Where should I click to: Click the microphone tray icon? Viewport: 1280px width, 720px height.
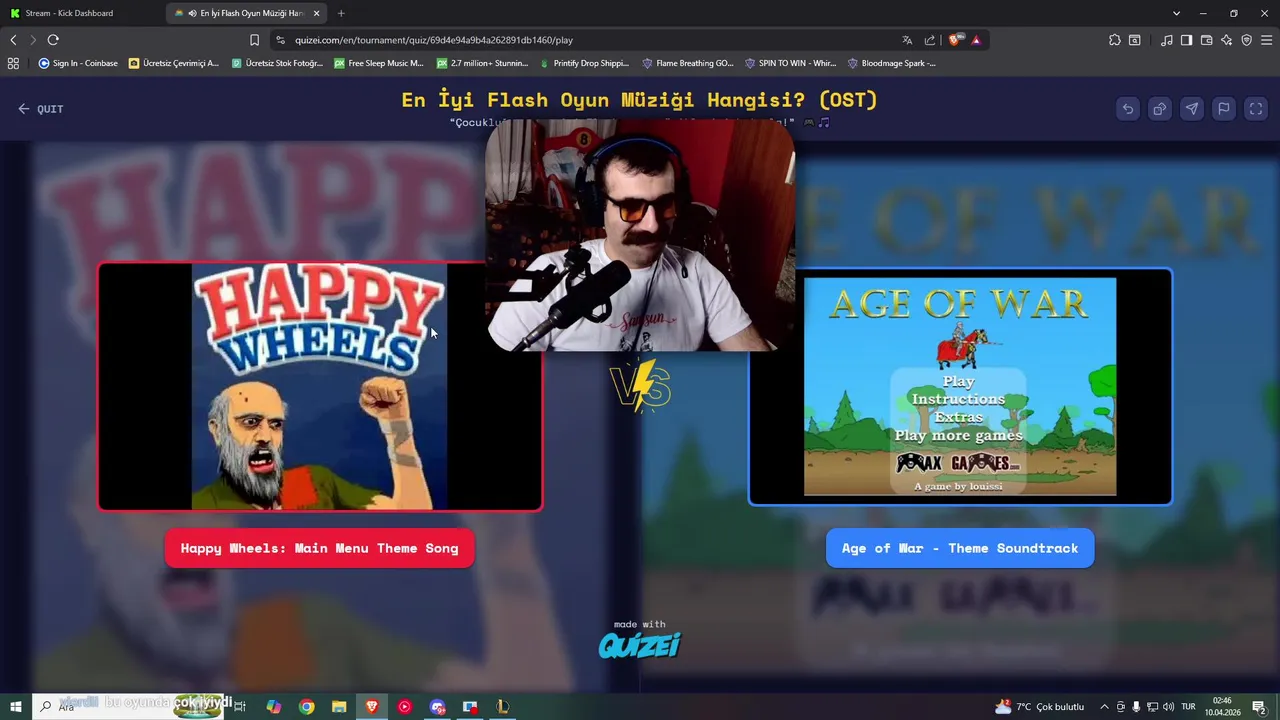[x=1136, y=707]
